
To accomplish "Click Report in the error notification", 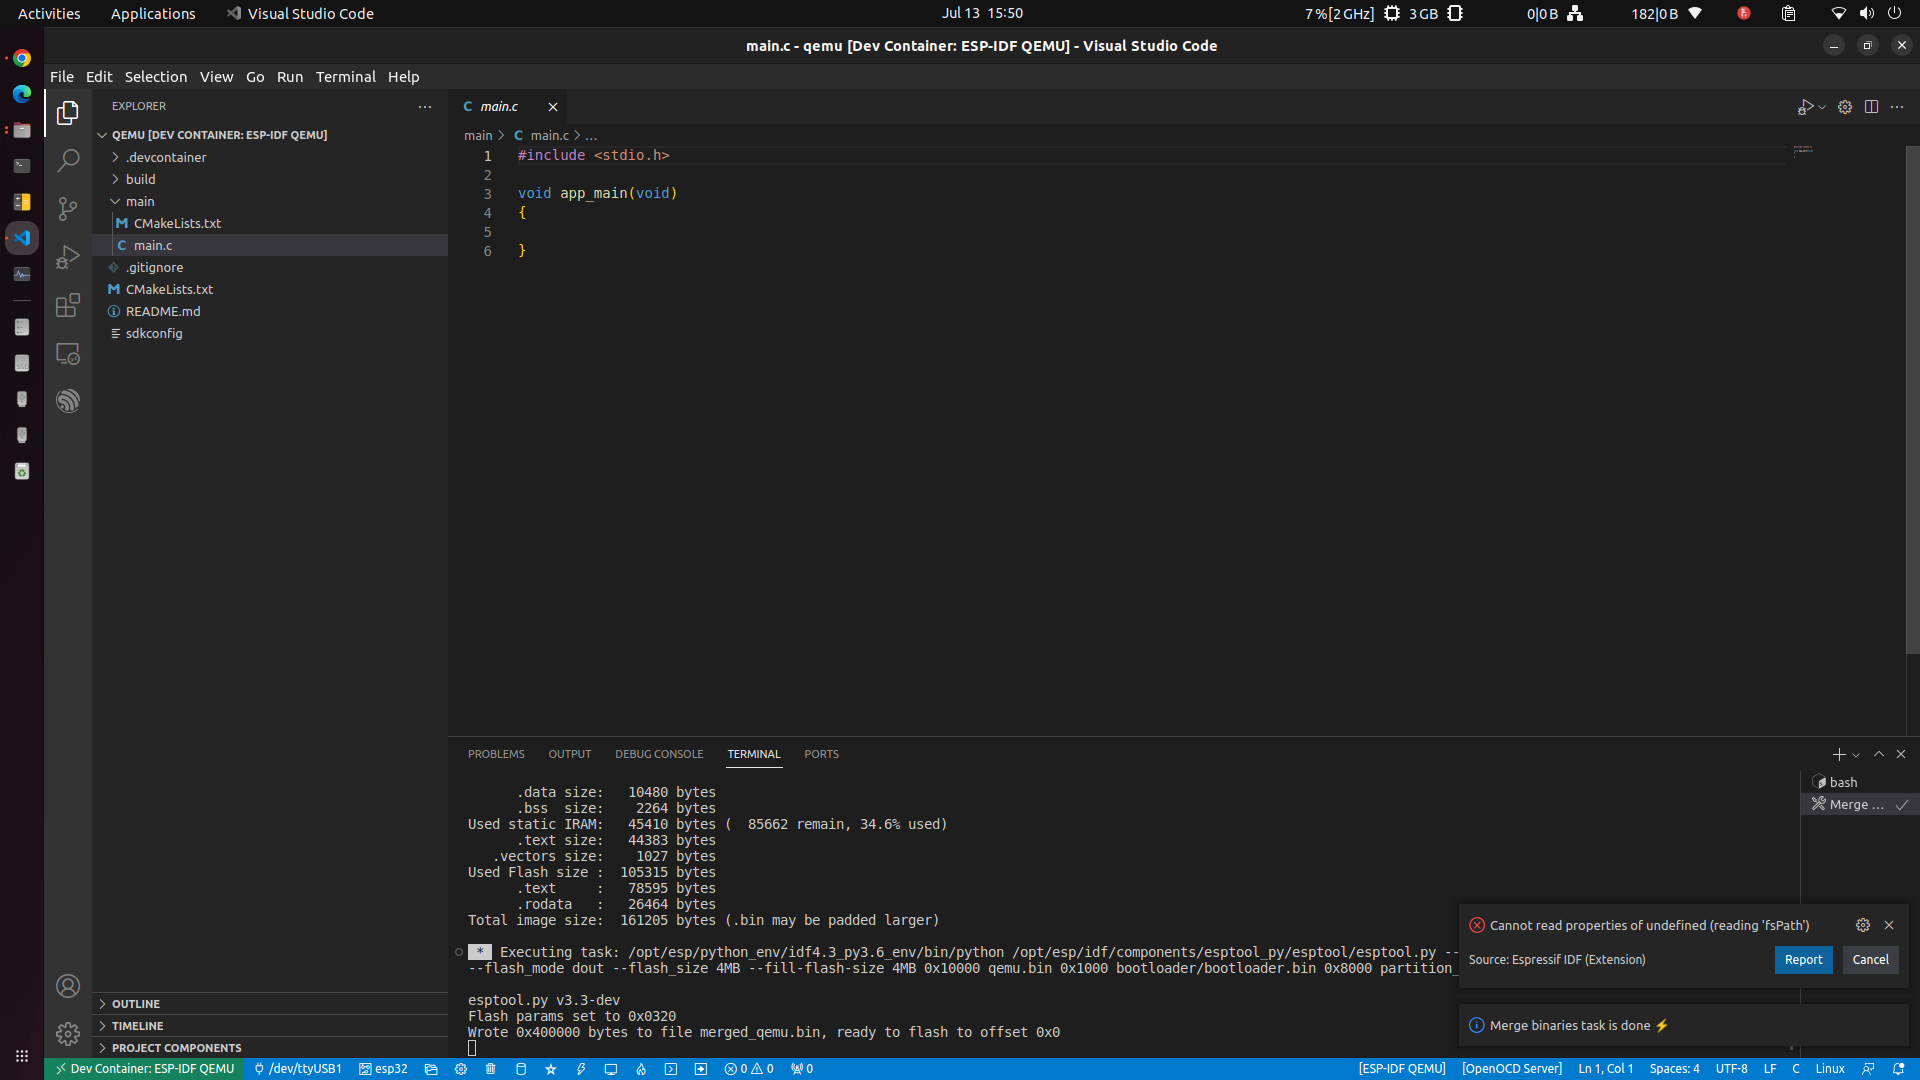I will pyautogui.click(x=1803, y=960).
